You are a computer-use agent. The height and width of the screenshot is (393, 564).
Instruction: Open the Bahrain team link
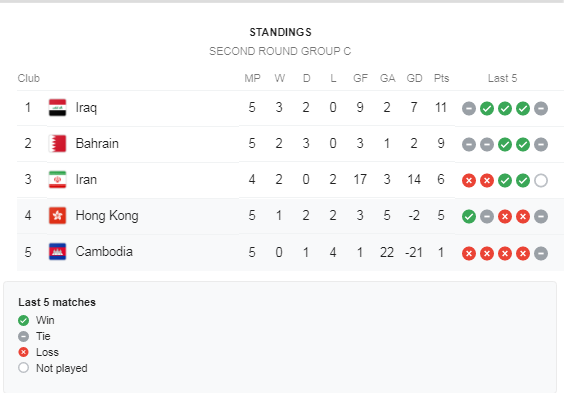(97, 143)
